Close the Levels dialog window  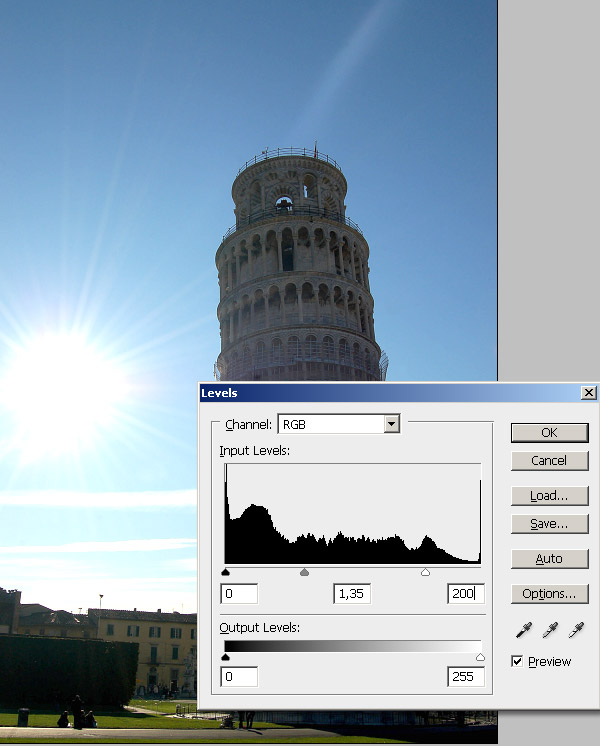589,393
